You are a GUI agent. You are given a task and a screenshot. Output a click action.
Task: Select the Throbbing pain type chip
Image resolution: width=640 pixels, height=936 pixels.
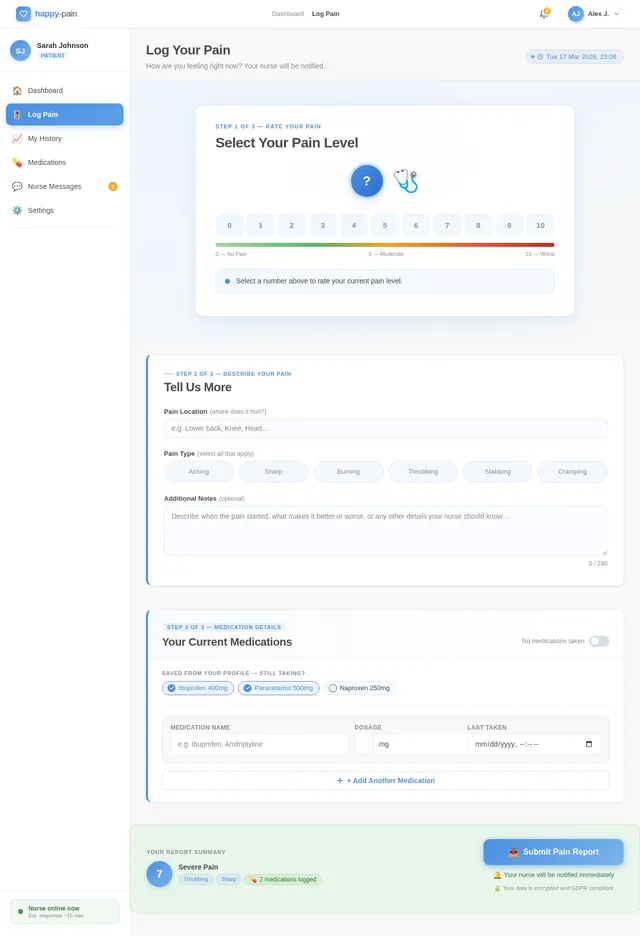423,471
